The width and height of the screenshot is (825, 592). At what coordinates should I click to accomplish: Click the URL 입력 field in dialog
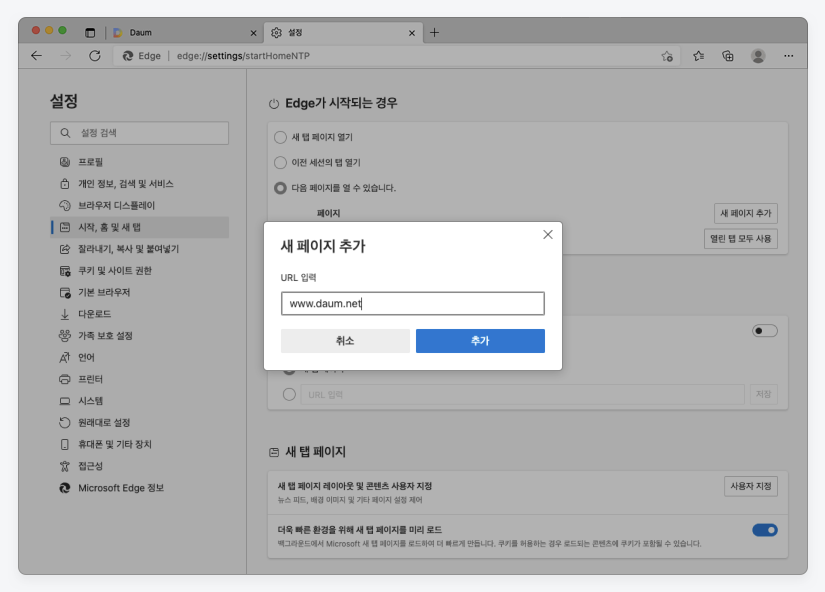coord(412,304)
